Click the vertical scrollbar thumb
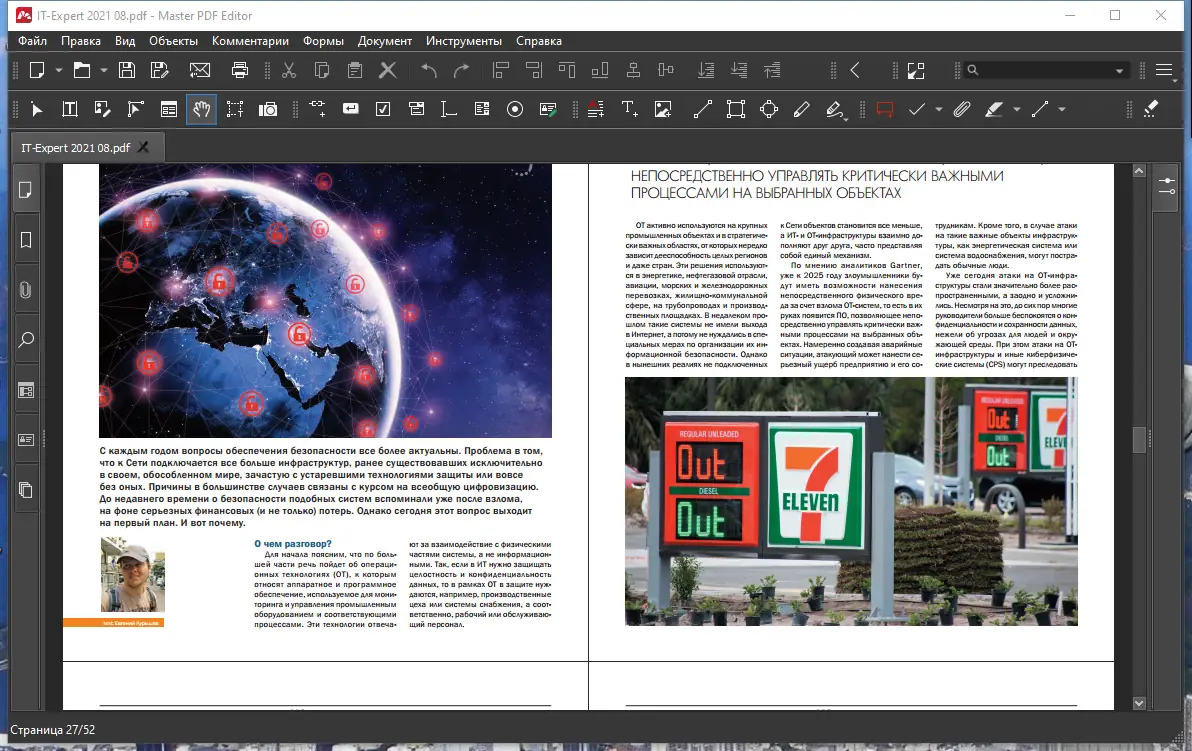1192x751 pixels. coord(1138,440)
